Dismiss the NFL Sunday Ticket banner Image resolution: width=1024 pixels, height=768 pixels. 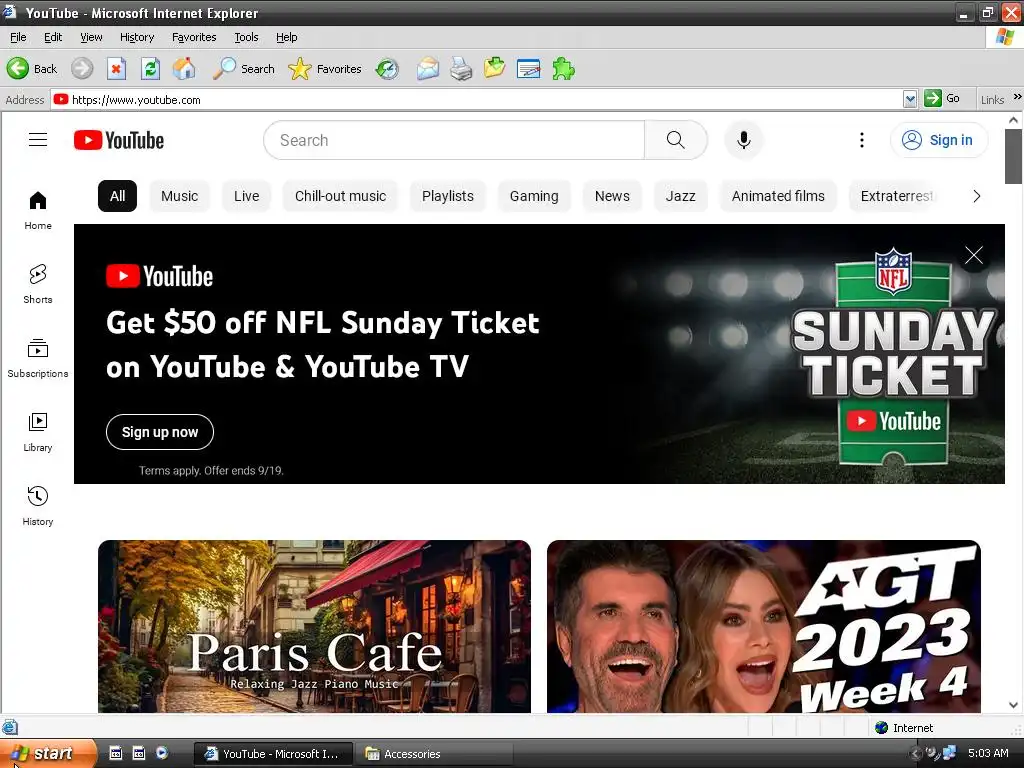974,255
